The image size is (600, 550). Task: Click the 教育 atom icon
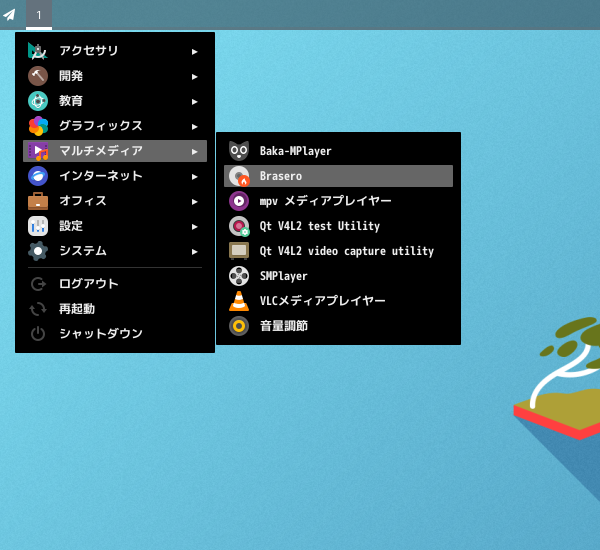point(38,101)
